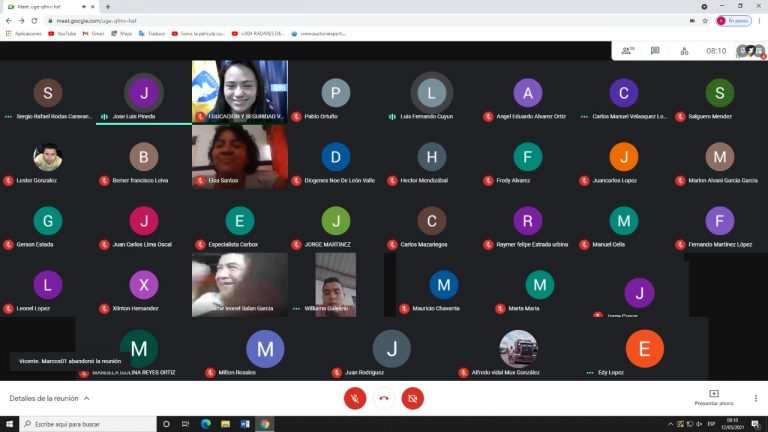Select the Elsa Santos video tile
The height and width of the screenshot is (432, 768).
pos(239,157)
